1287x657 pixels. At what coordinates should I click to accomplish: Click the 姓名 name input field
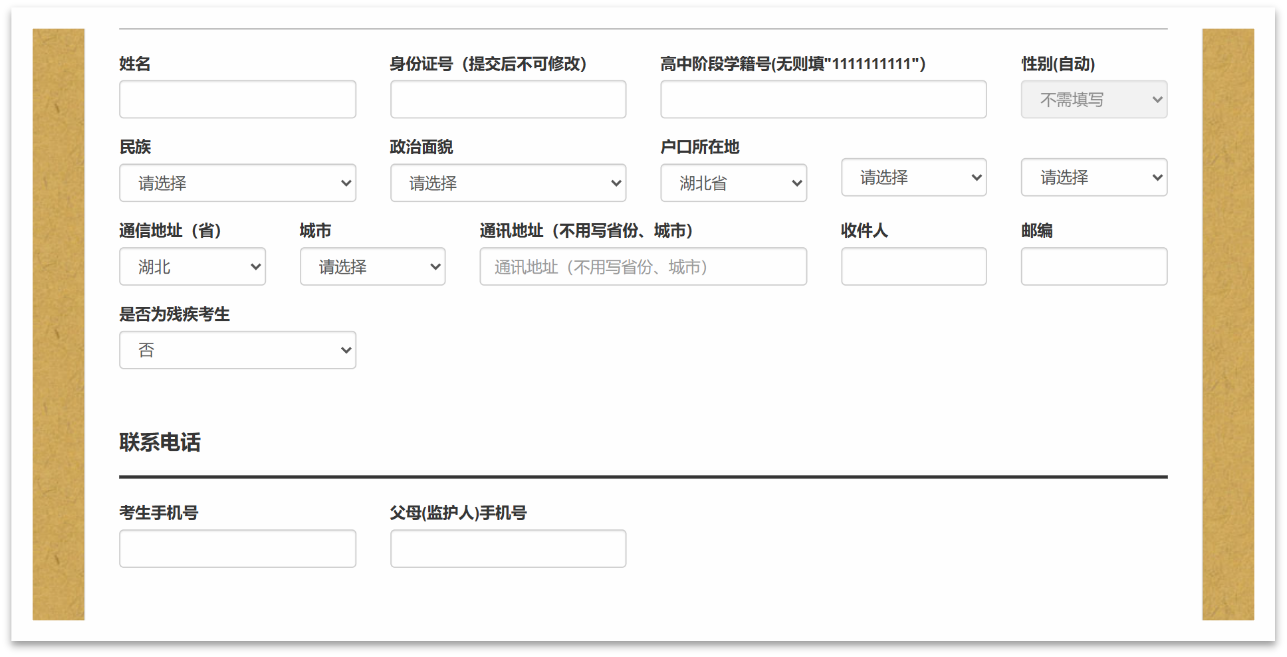click(237, 100)
